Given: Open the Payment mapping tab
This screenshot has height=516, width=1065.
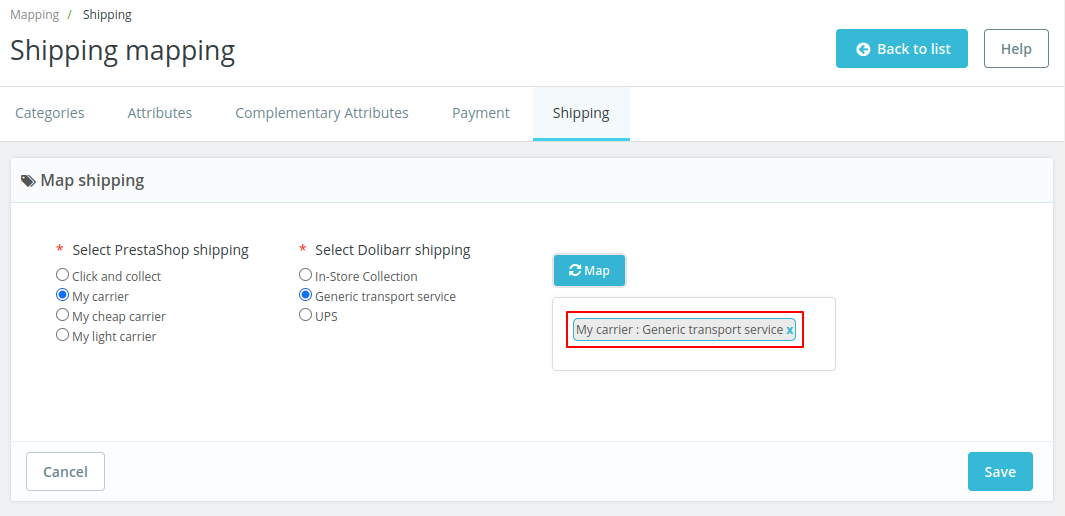Looking at the screenshot, I should 481,113.
